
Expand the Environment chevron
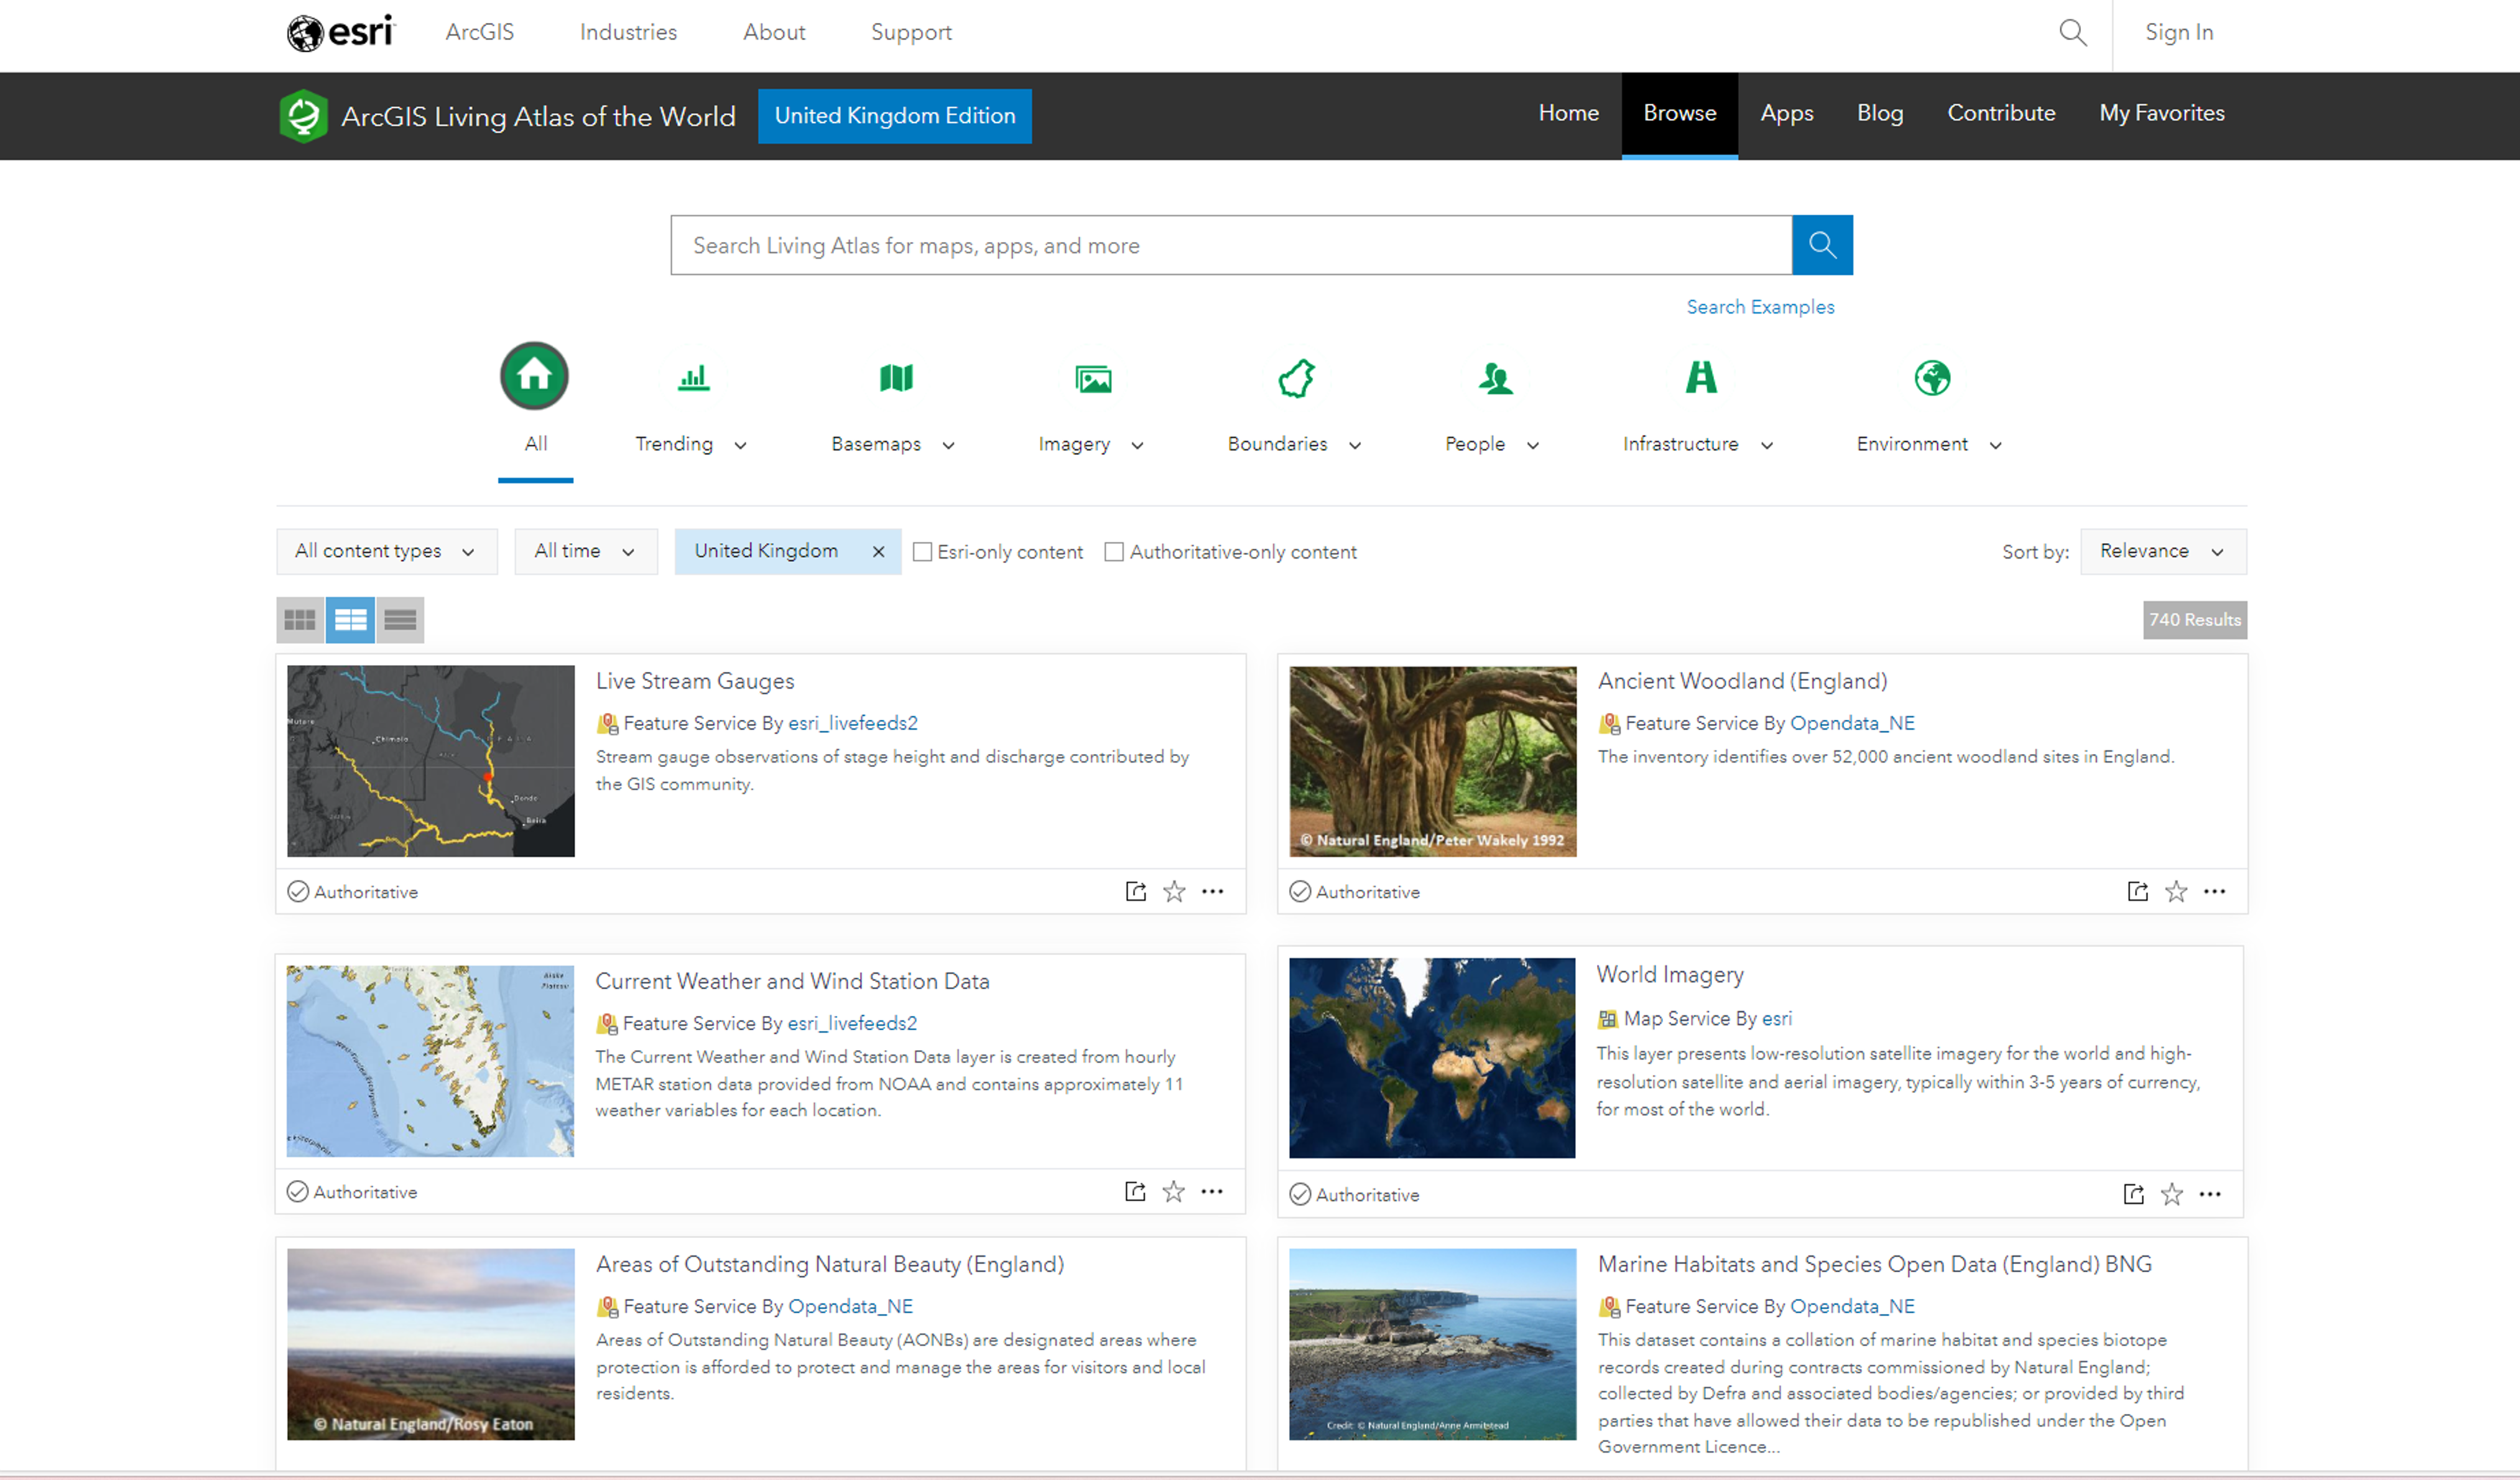point(1996,446)
